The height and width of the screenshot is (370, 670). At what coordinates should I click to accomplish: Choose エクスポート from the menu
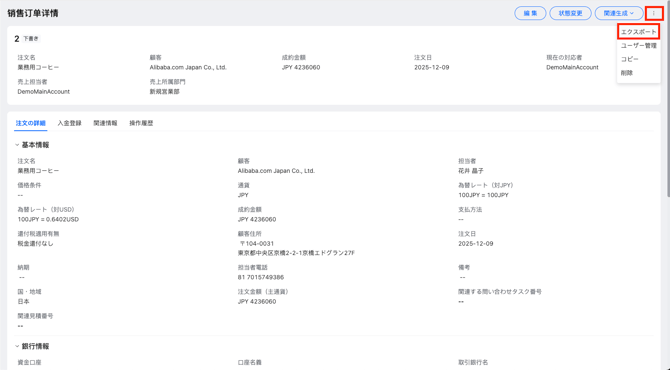pyautogui.click(x=638, y=32)
